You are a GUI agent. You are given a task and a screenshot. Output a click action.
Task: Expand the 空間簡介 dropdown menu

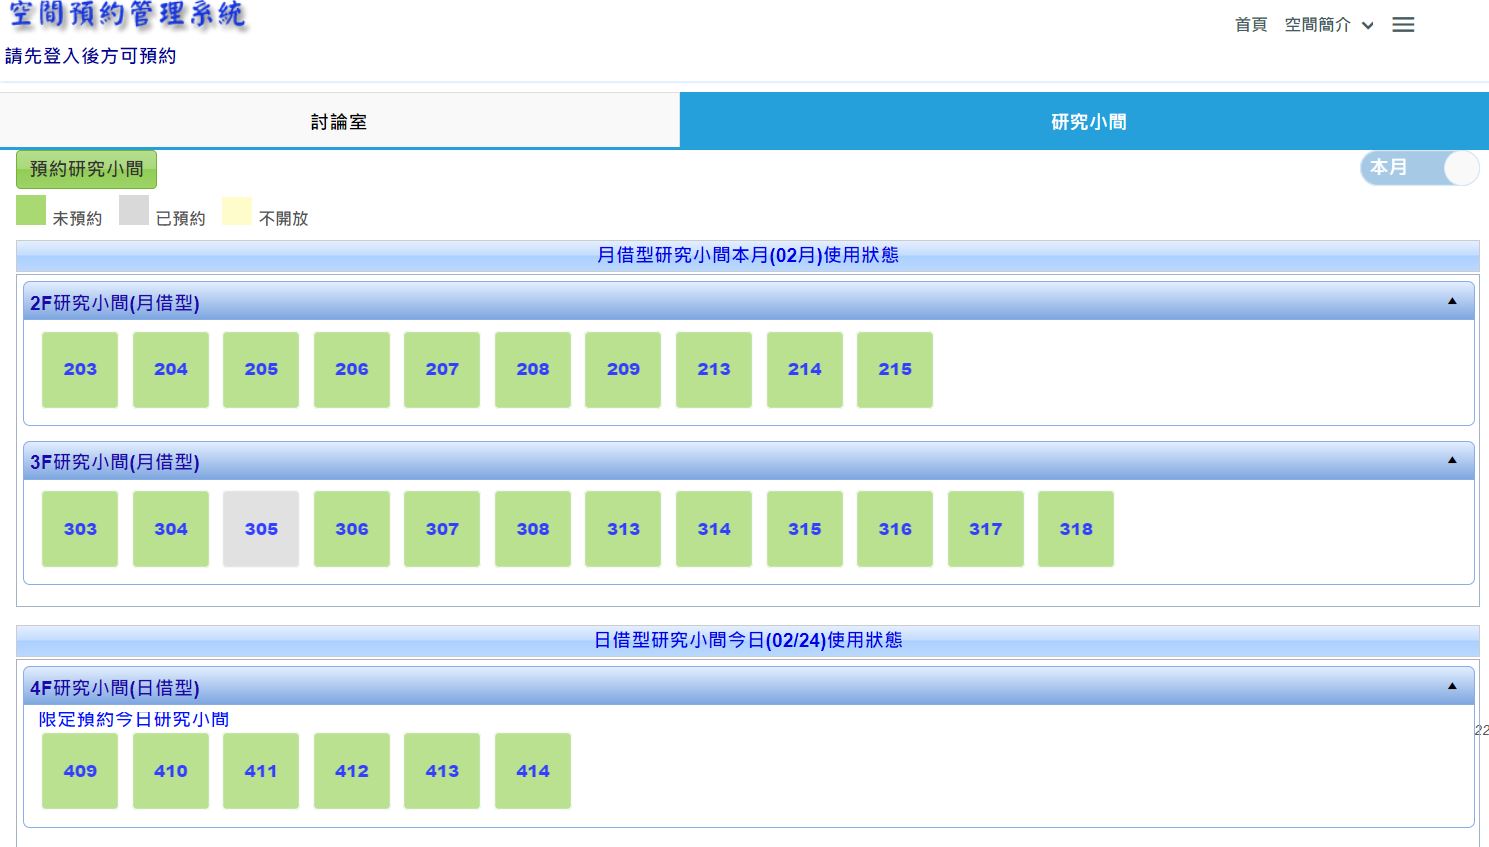click(x=1328, y=25)
